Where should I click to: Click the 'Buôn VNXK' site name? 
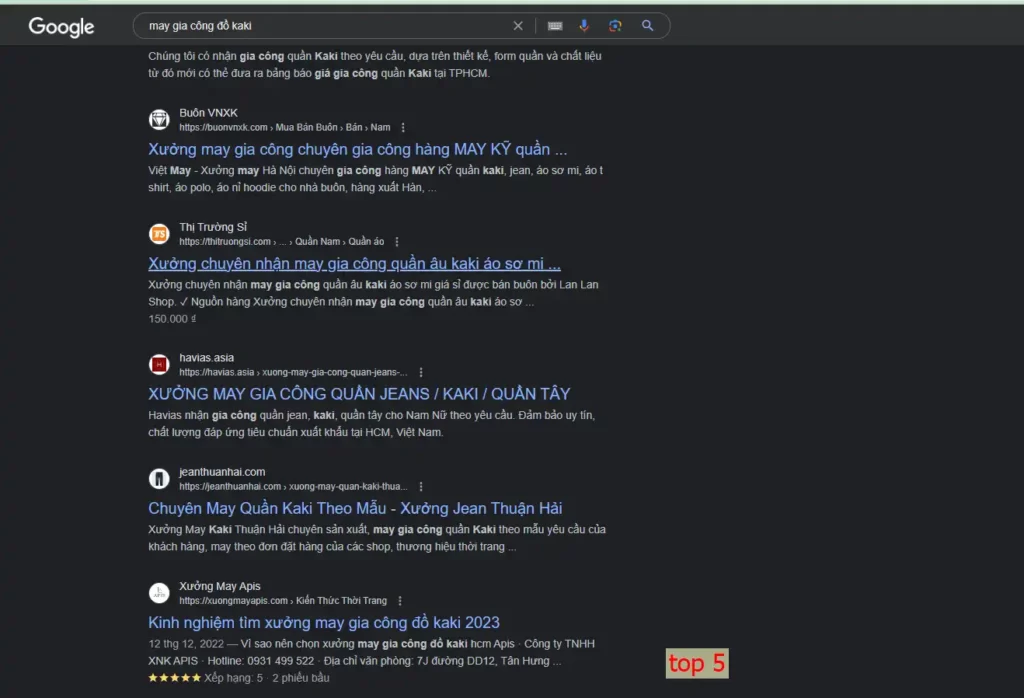click(x=208, y=113)
